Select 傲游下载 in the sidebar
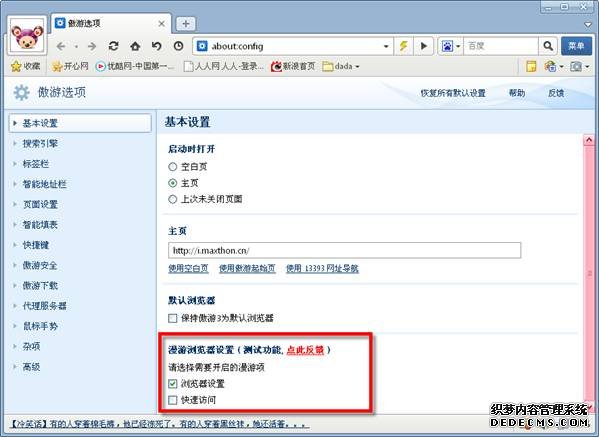The height and width of the screenshot is (437, 599). tap(40, 285)
